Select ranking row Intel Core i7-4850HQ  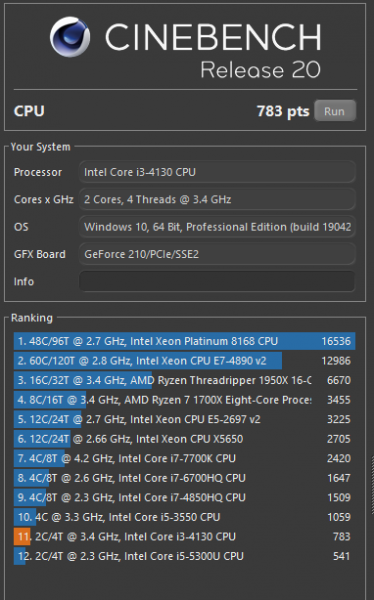coord(185,497)
